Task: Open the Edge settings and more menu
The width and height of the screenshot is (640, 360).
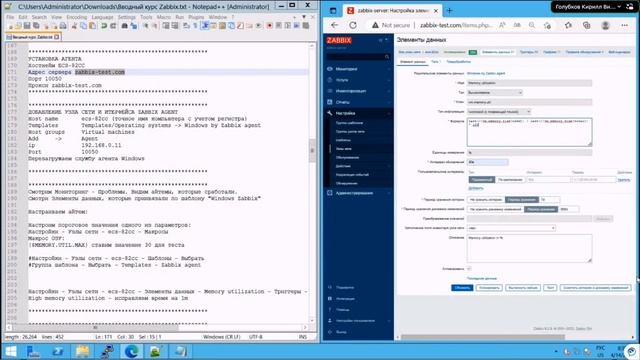Action: [624, 25]
